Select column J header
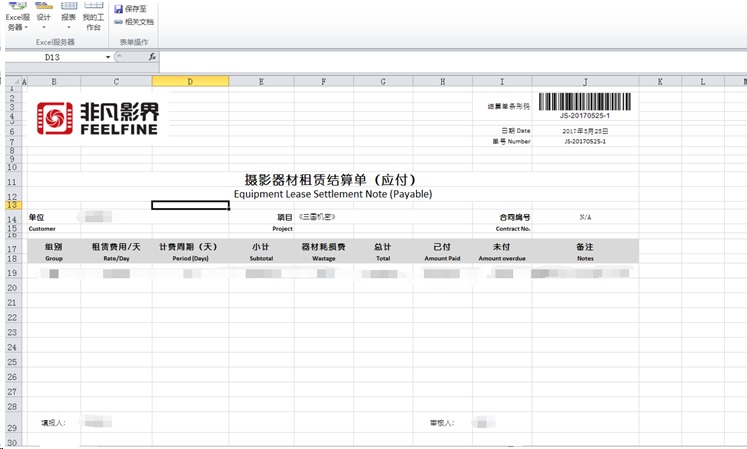The width and height of the screenshot is (747, 449). tap(585, 81)
